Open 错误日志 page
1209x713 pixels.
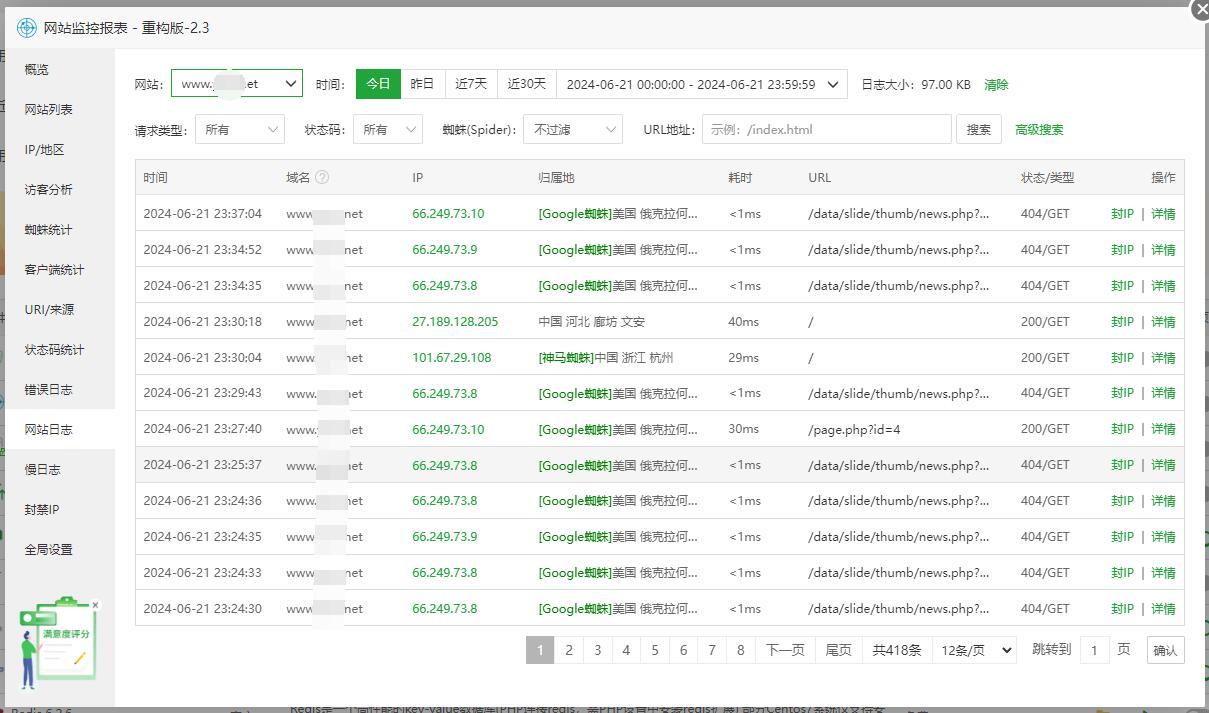click(59, 390)
